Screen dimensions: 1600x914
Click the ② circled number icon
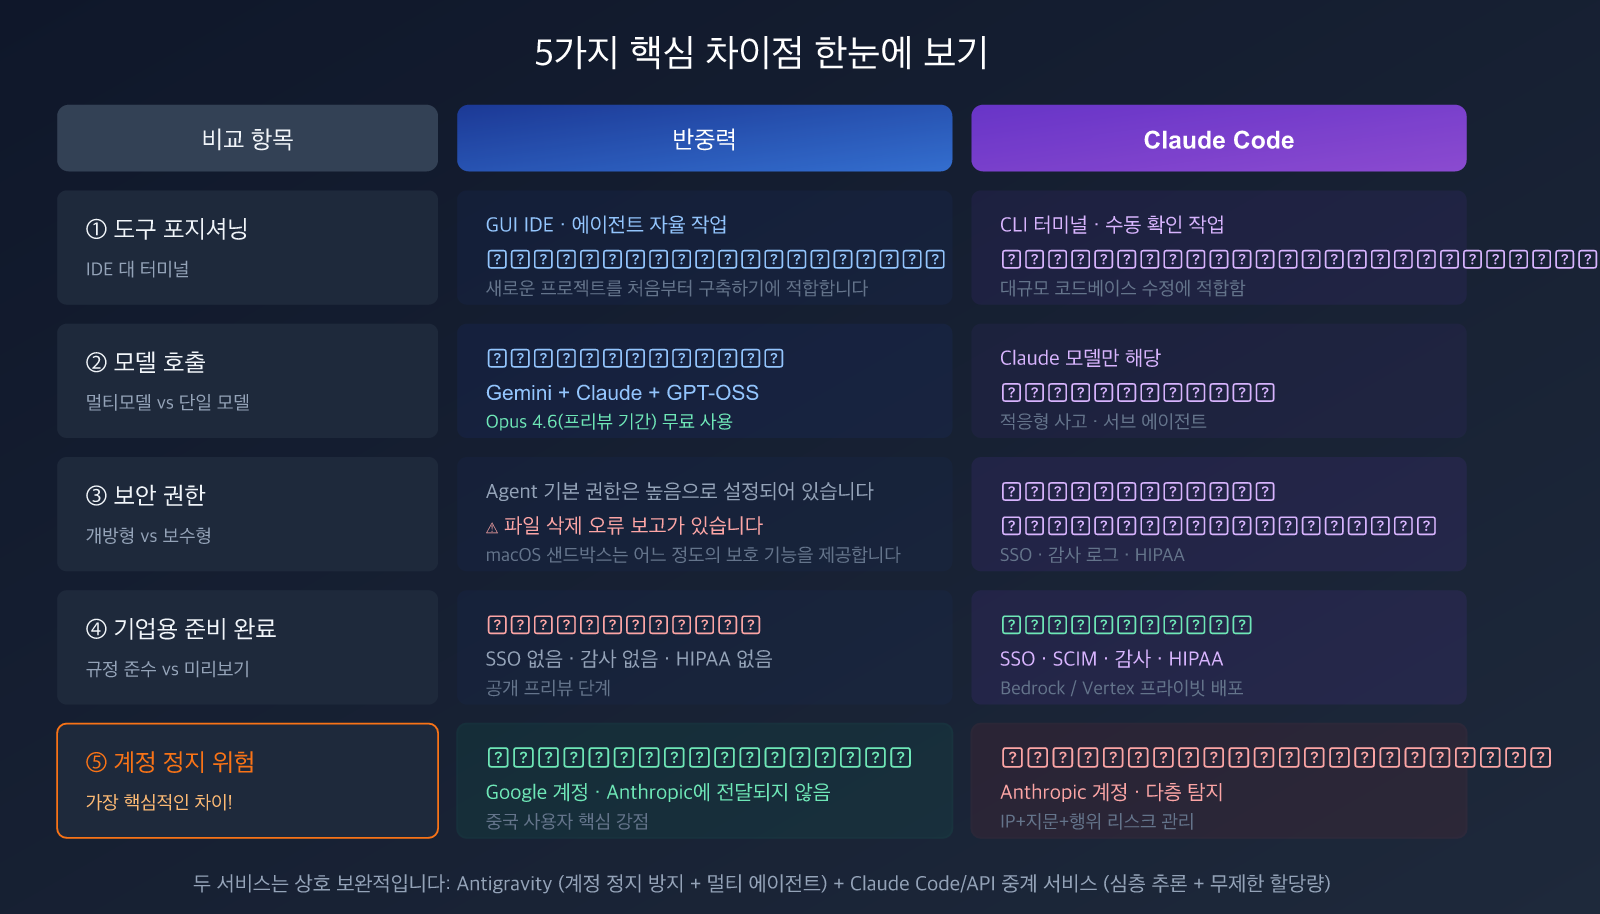[x=96, y=362]
